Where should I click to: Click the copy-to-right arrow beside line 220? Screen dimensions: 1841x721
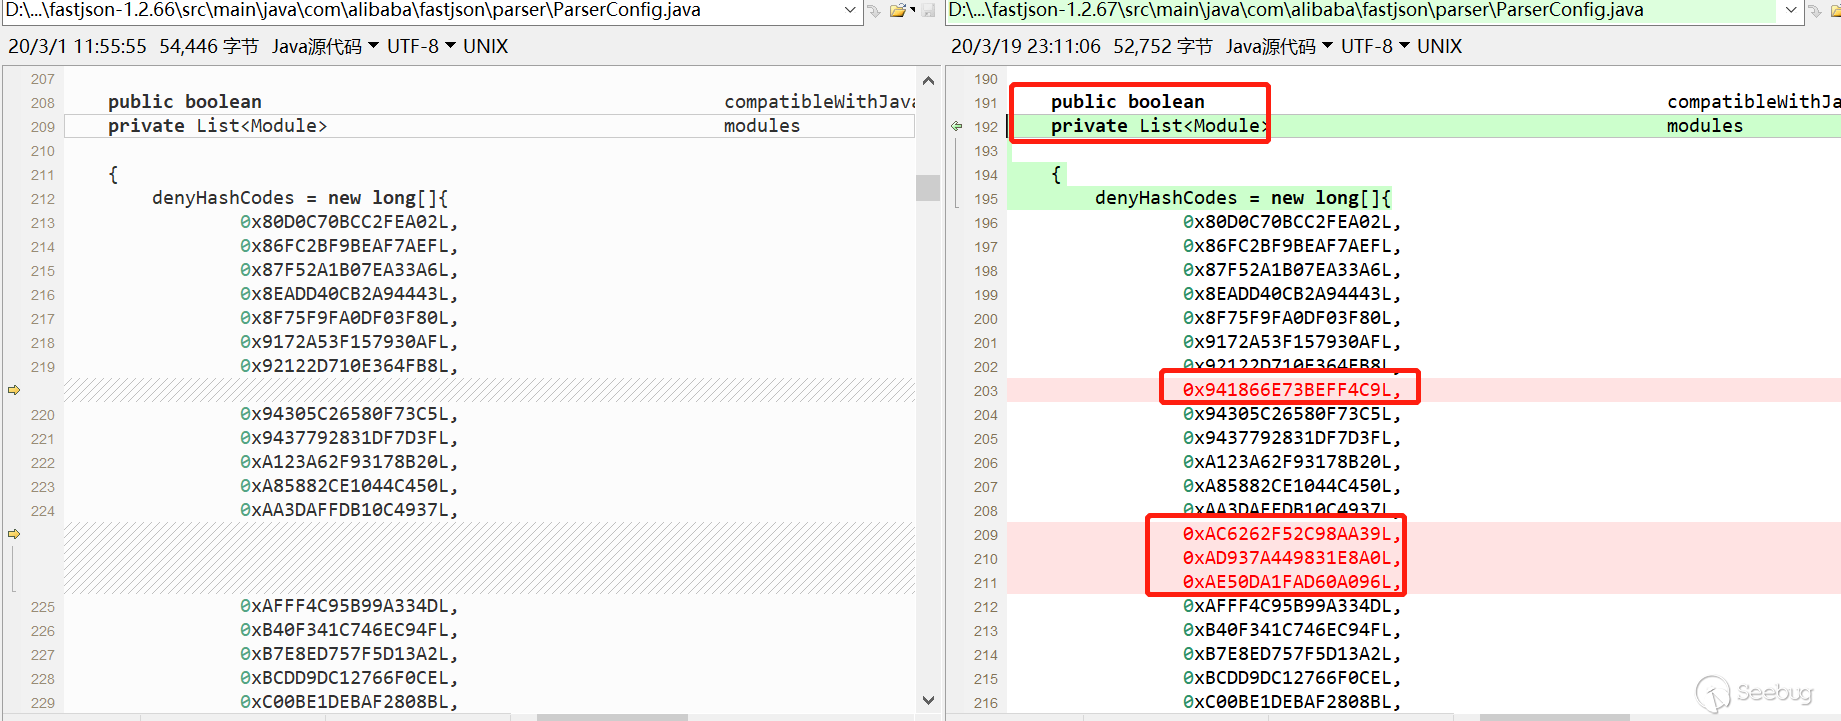click(x=14, y=390)
